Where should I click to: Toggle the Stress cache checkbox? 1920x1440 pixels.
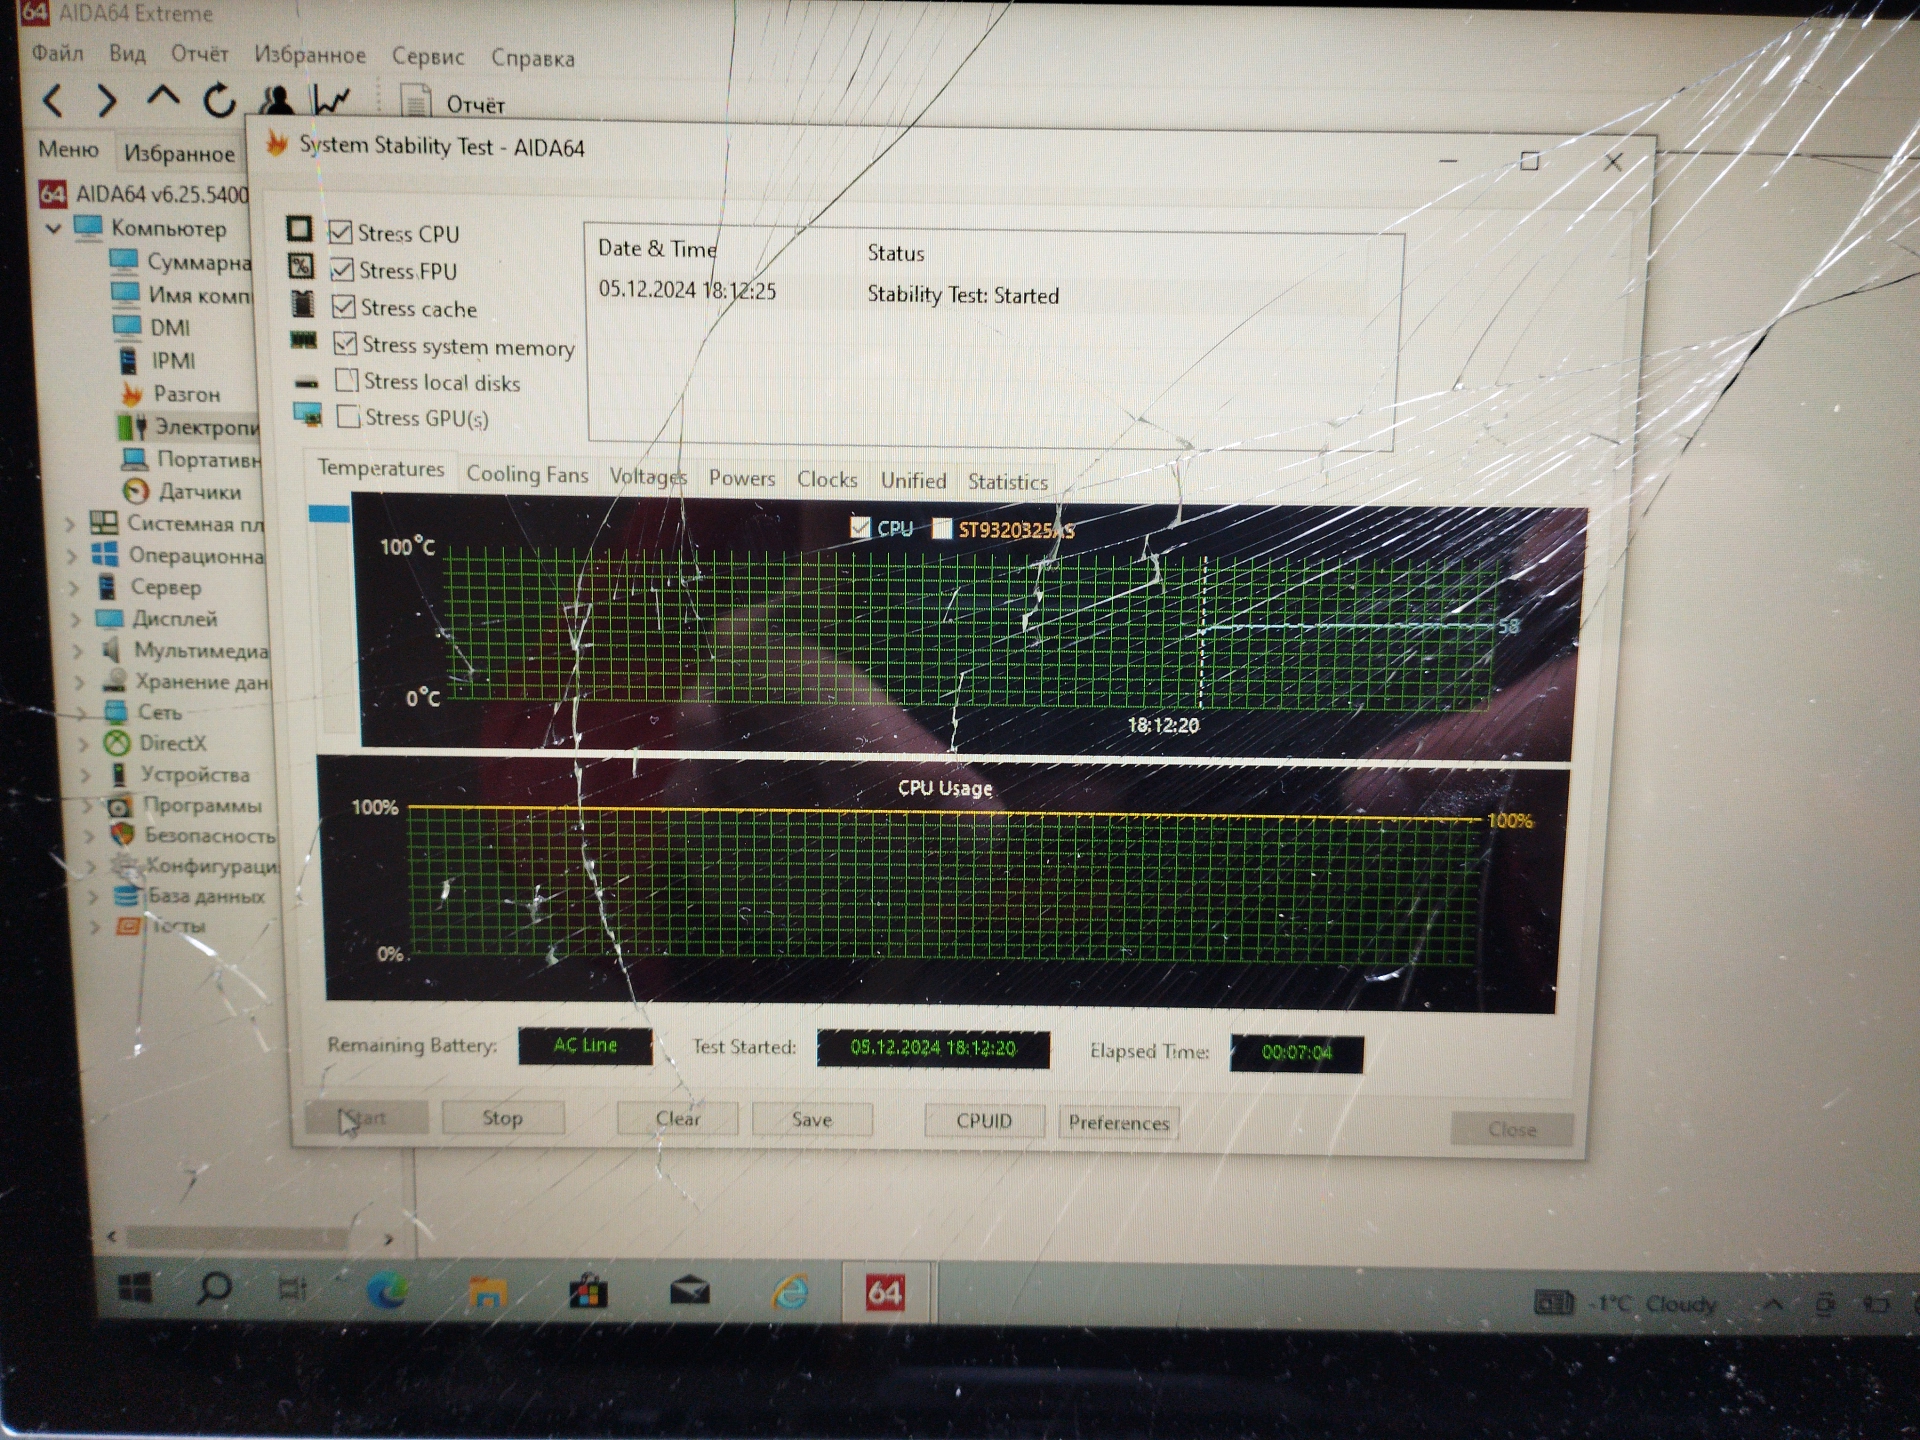point(343,306)
